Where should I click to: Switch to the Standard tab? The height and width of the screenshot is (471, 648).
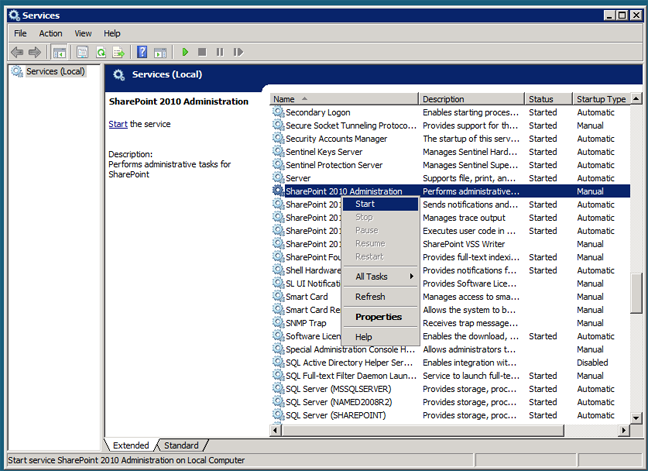click(181, 445)
